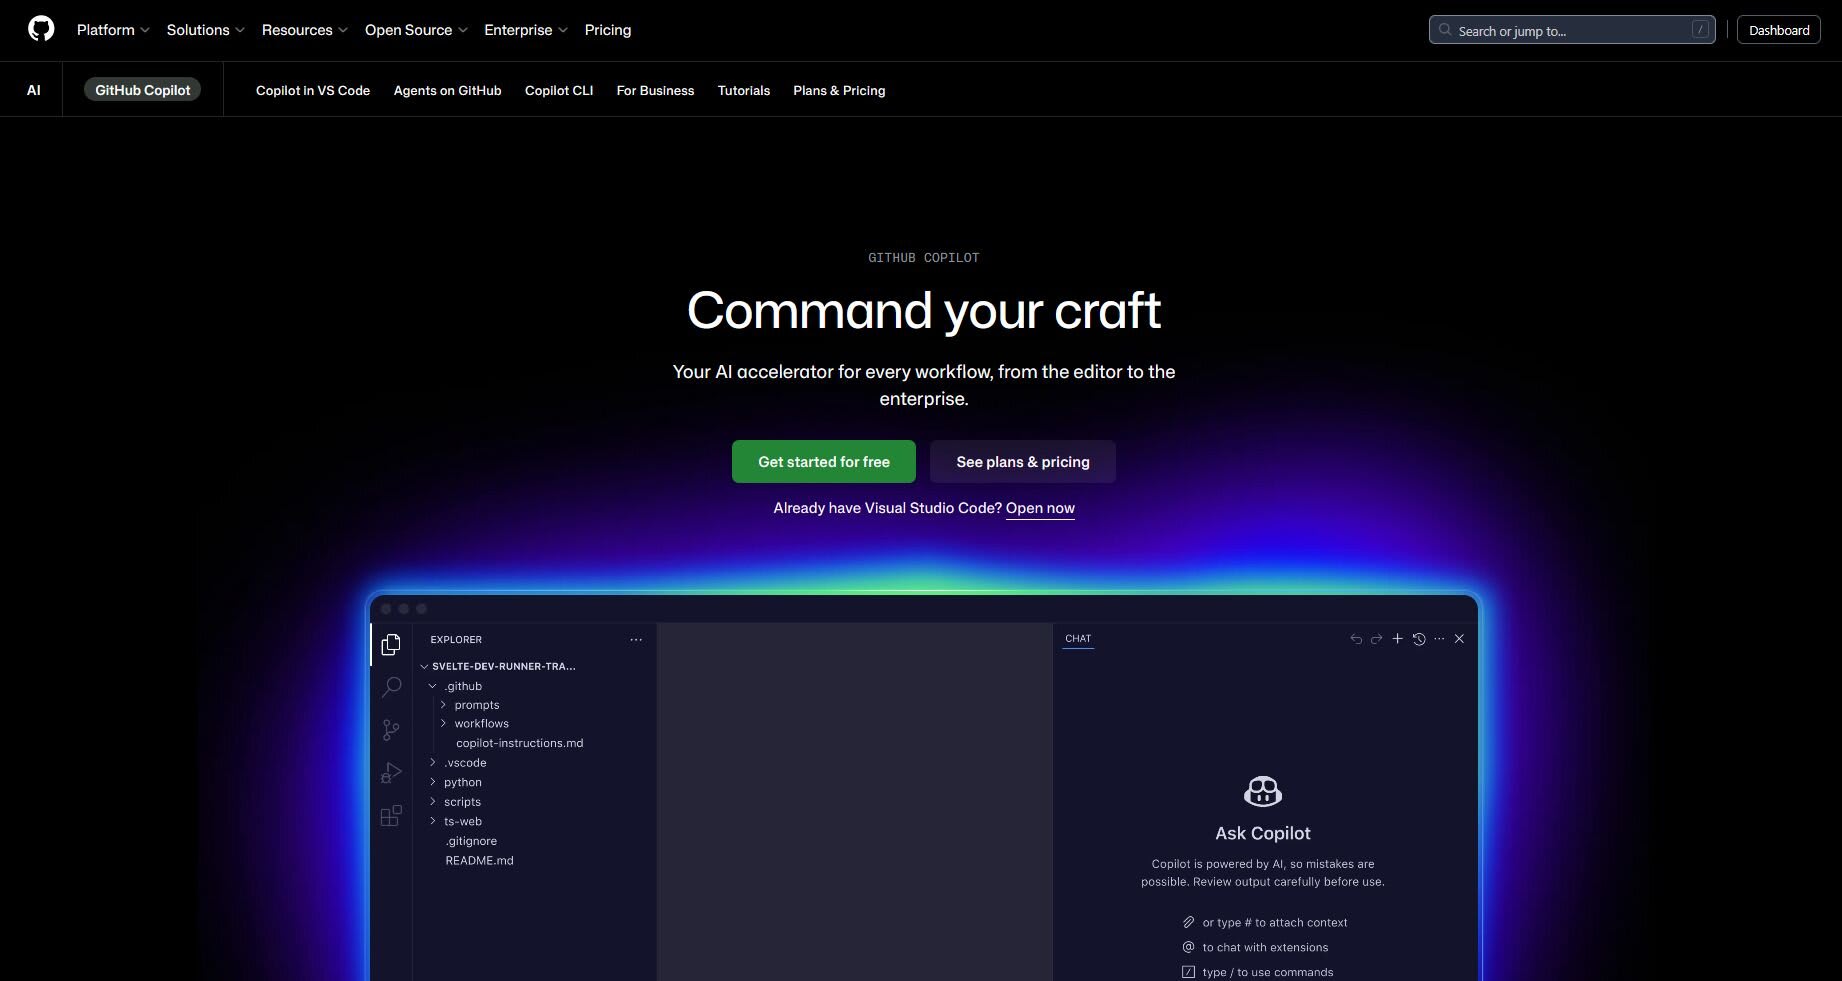This screenshot has height=981, width=1842.
Task: Open the Explorer files icon in mockup sidebar
Action: click(391, 645)
